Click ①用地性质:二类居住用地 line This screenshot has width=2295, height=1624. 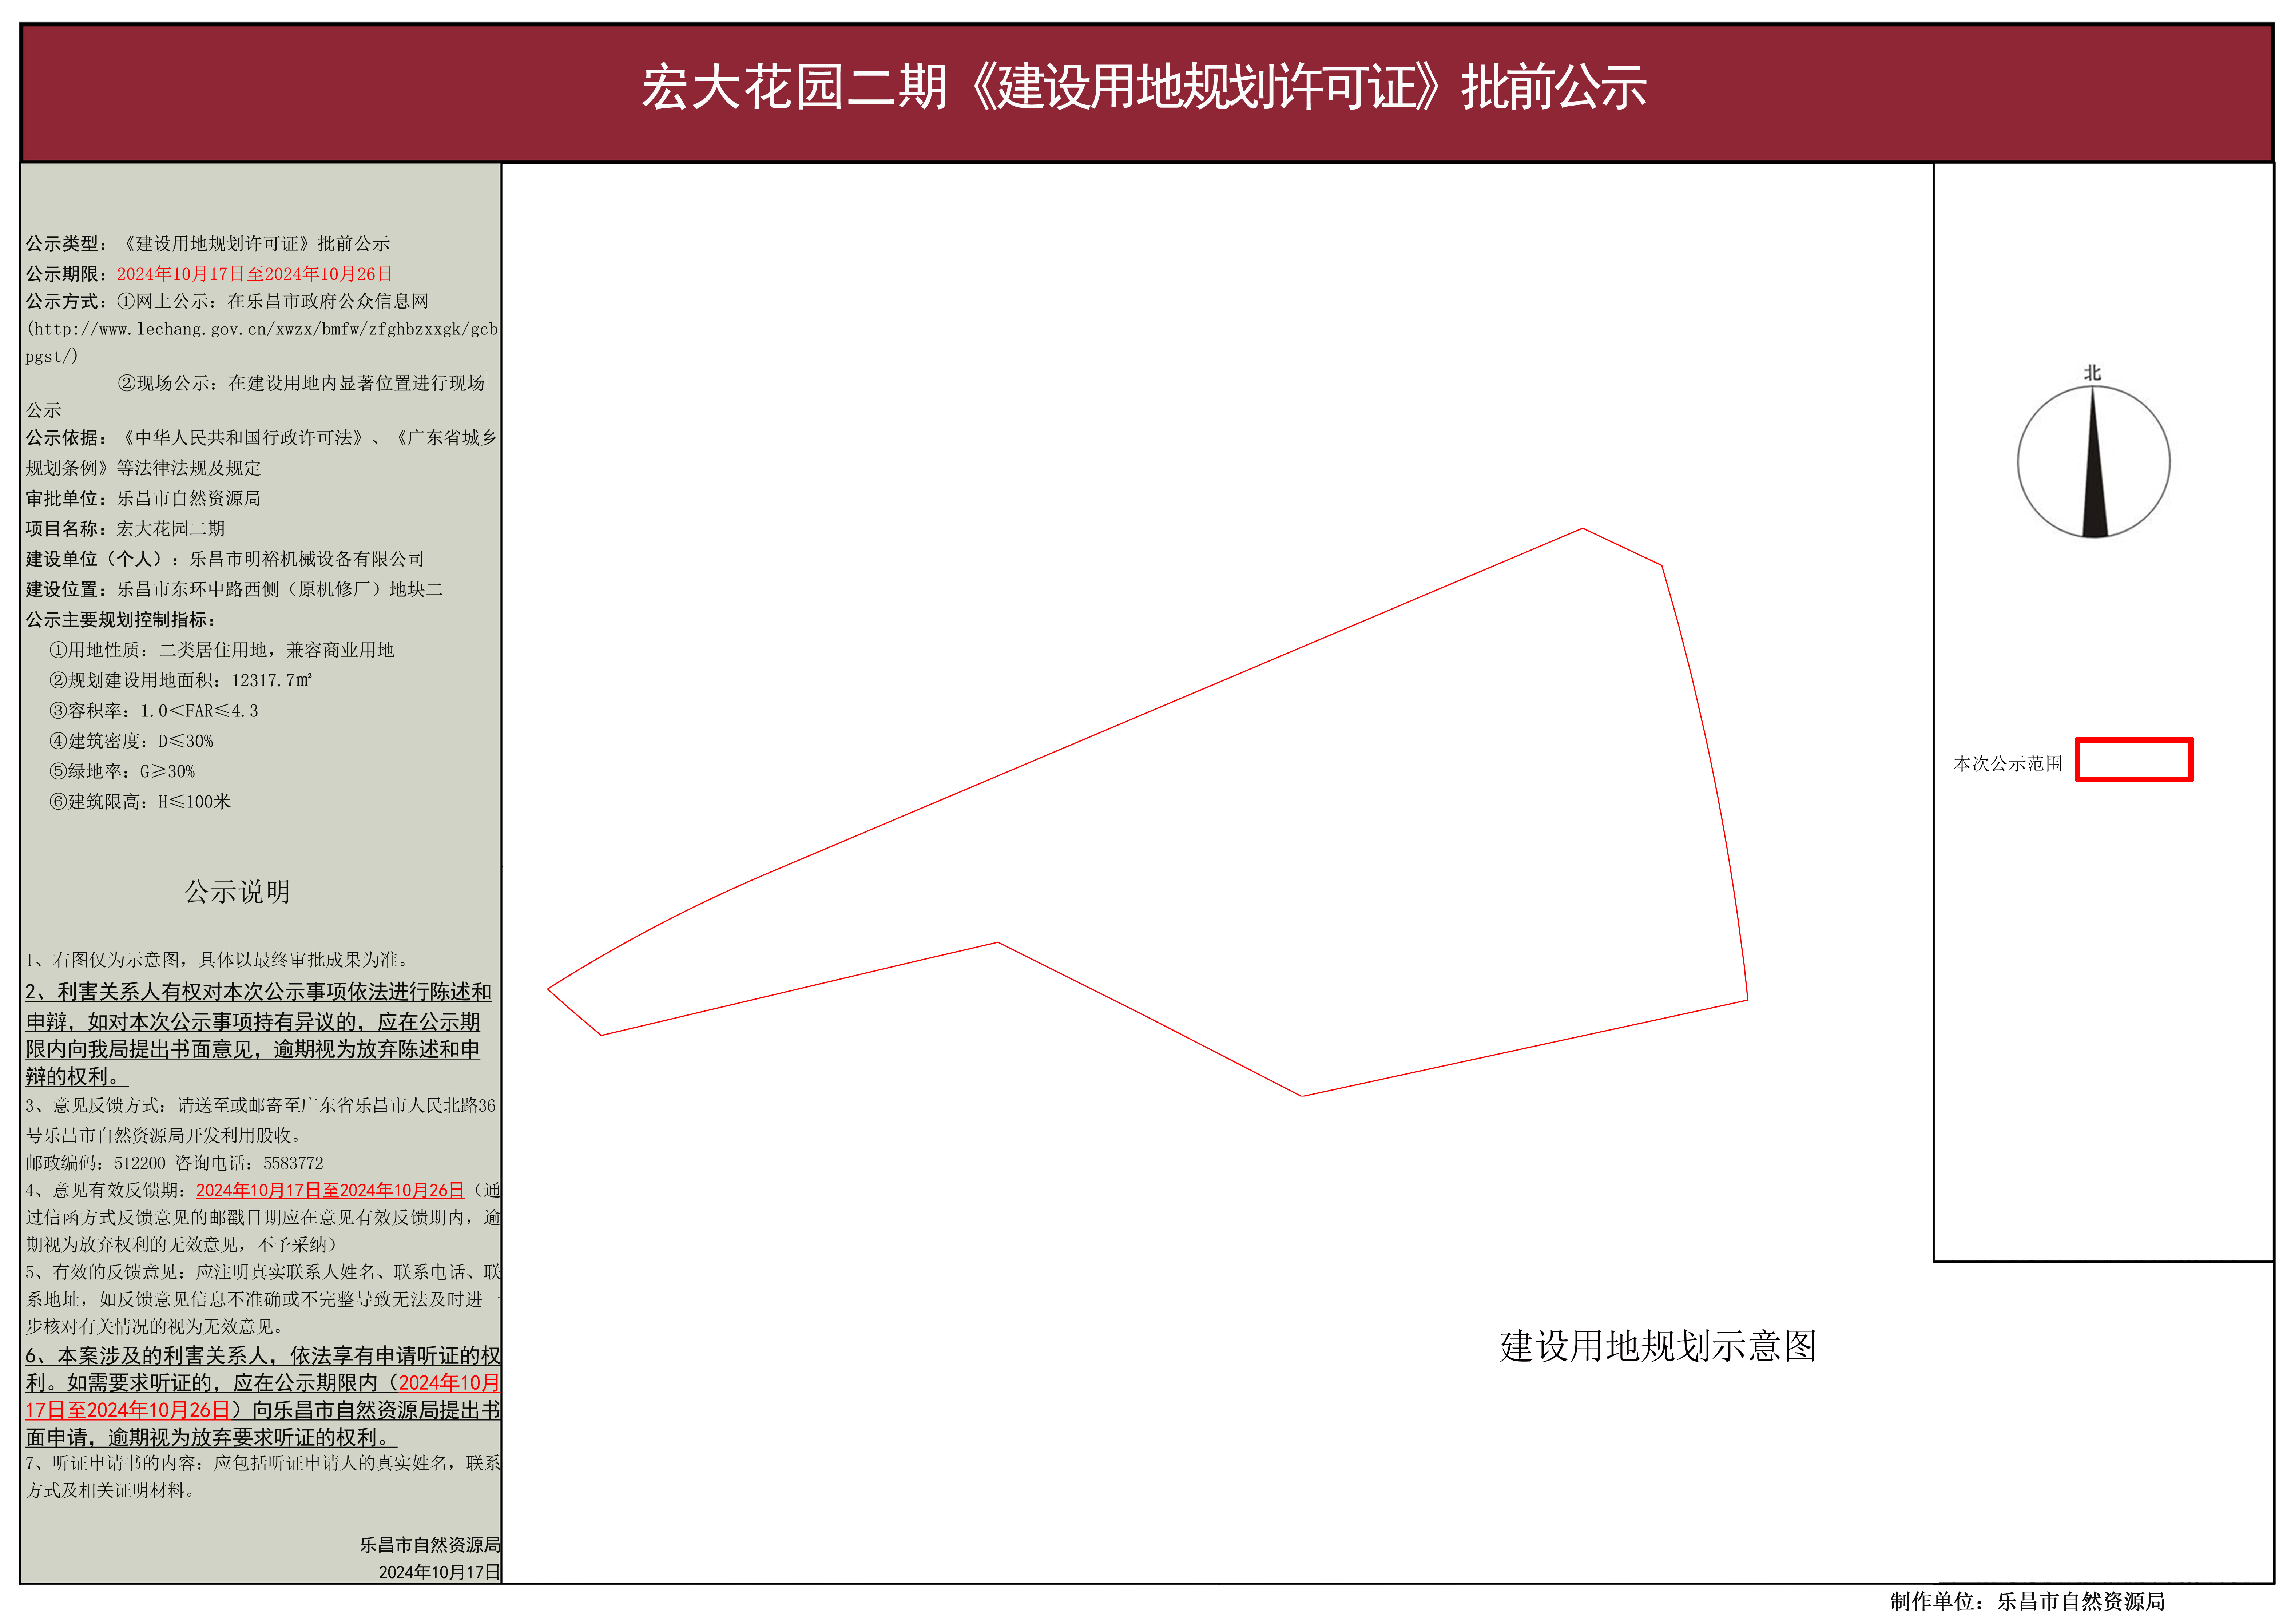pos(222,650)
